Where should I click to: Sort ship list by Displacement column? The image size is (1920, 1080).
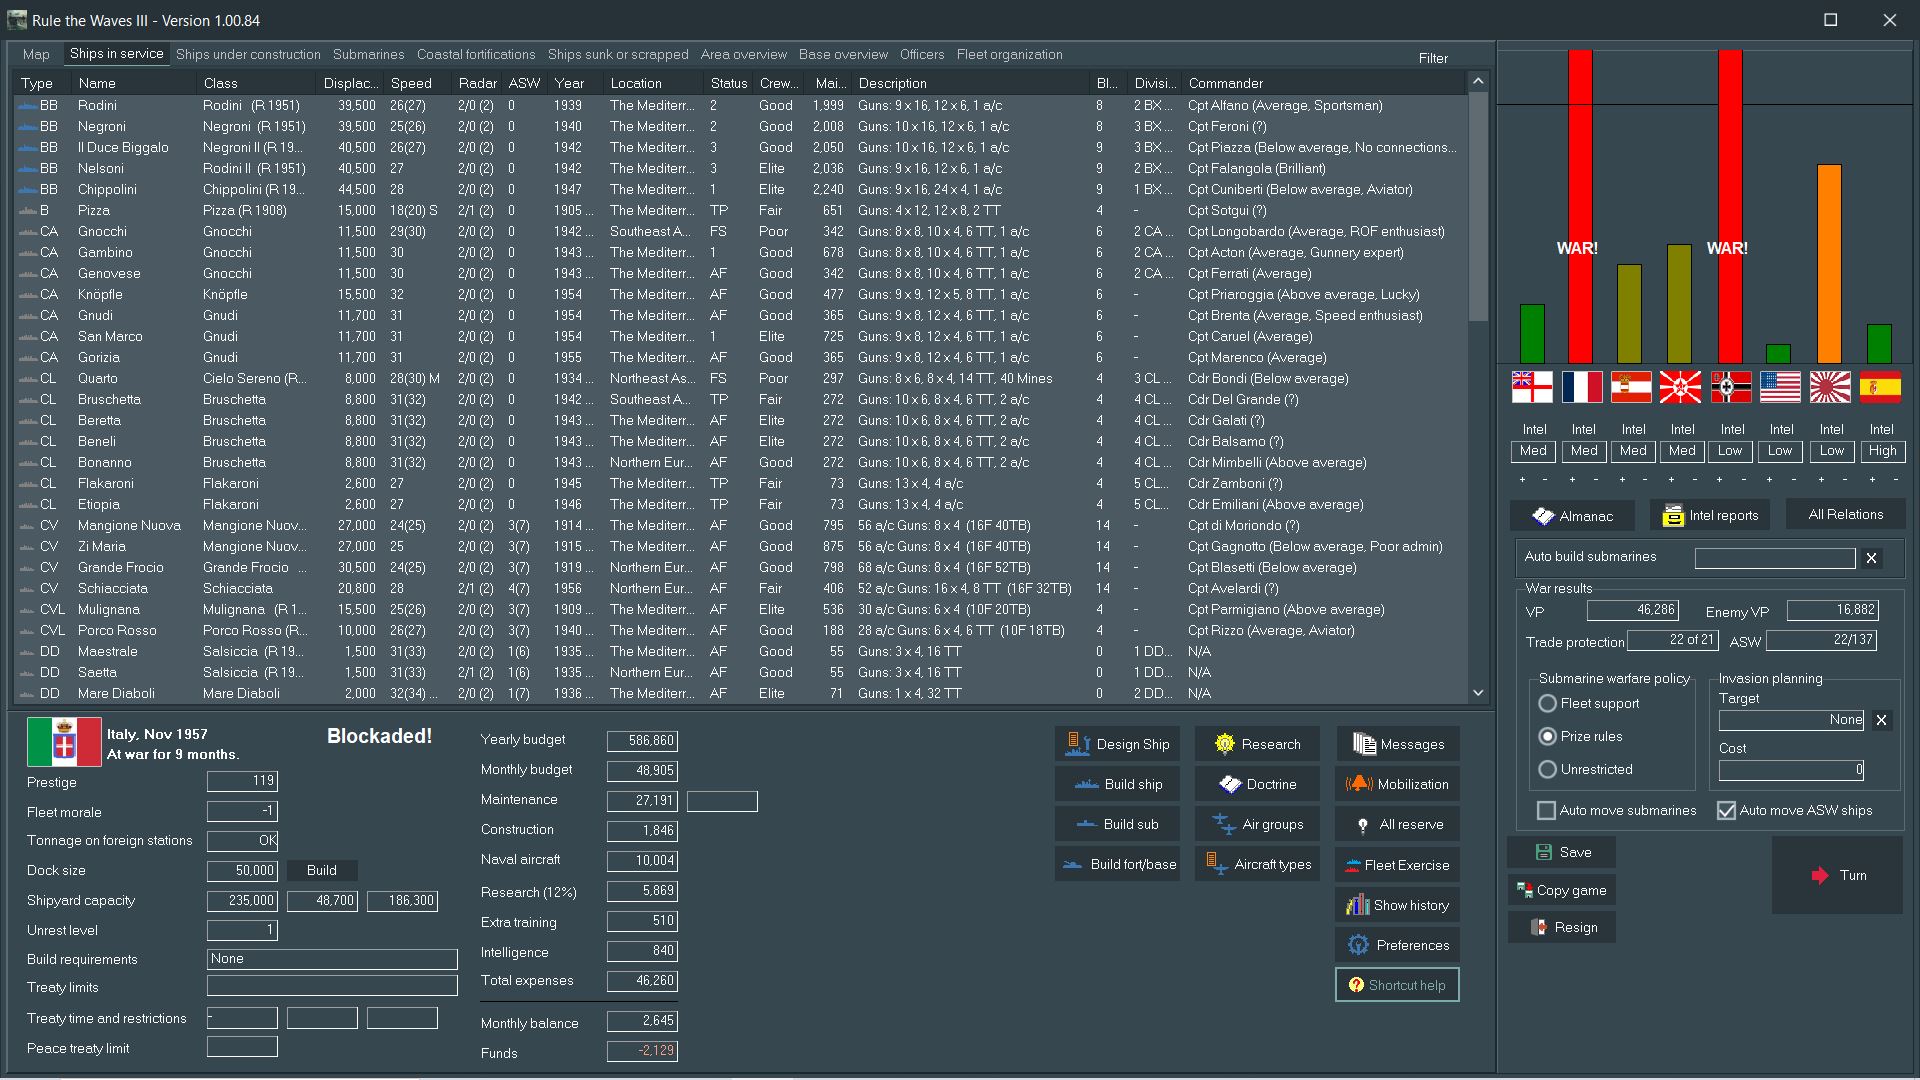350,83
